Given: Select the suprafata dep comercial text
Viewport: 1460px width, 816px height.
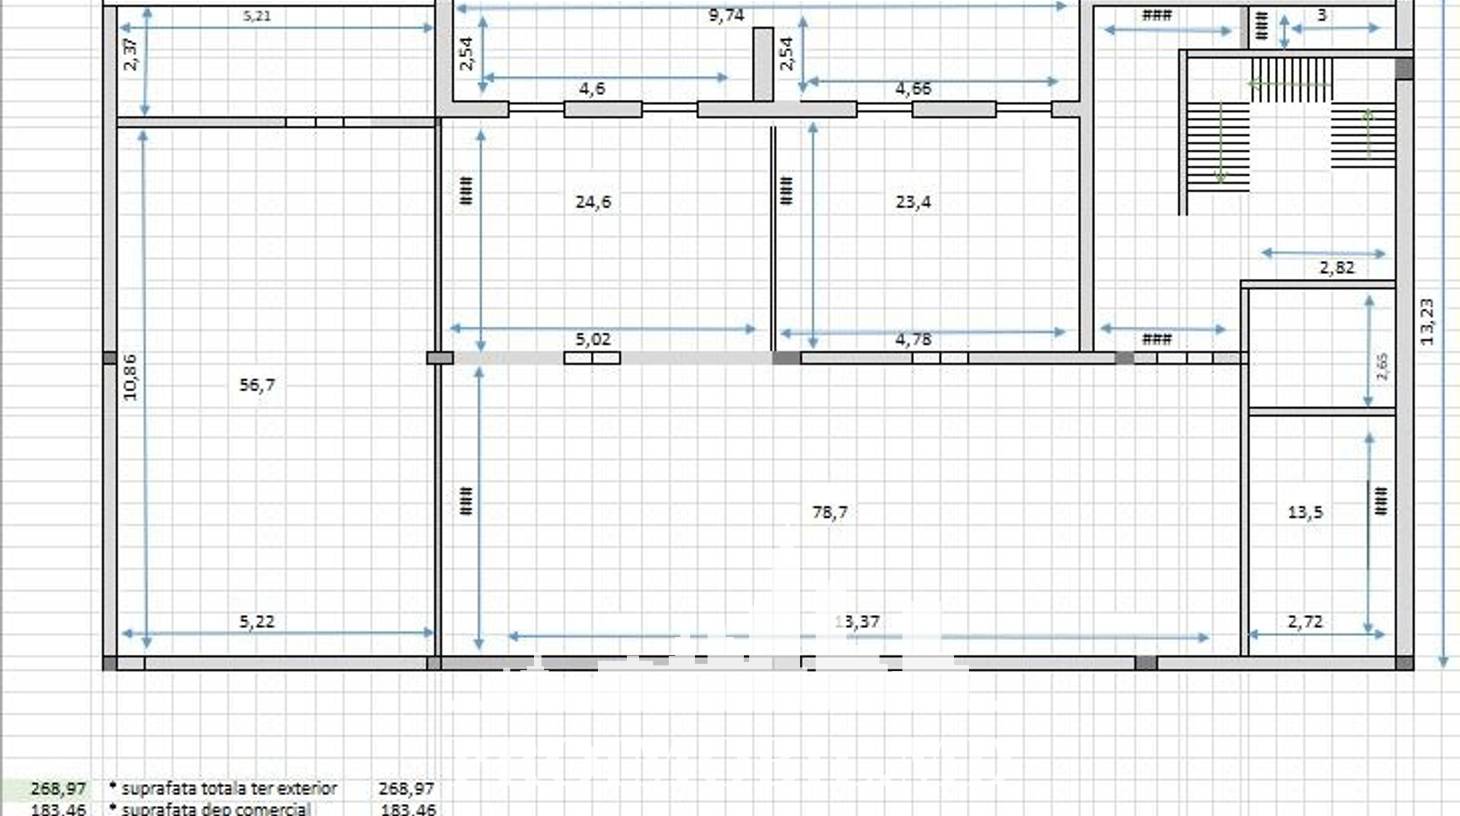Looking at the screenshot, I should [x=216, y=809].
